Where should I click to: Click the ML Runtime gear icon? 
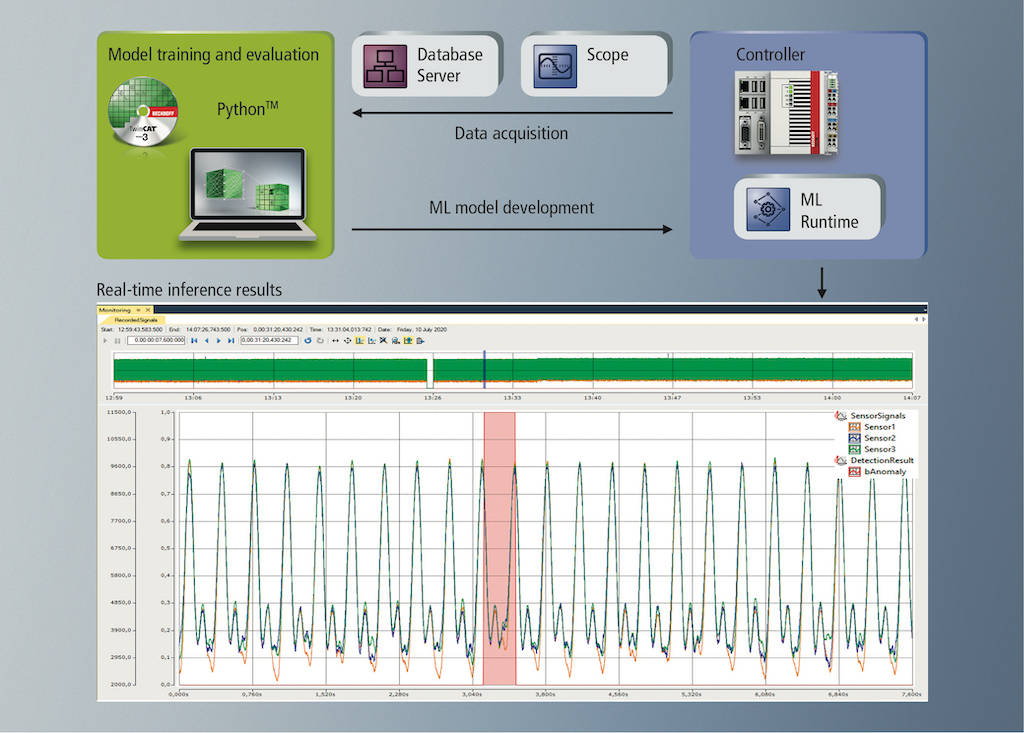pyautogui.click(x=768, y=209)
